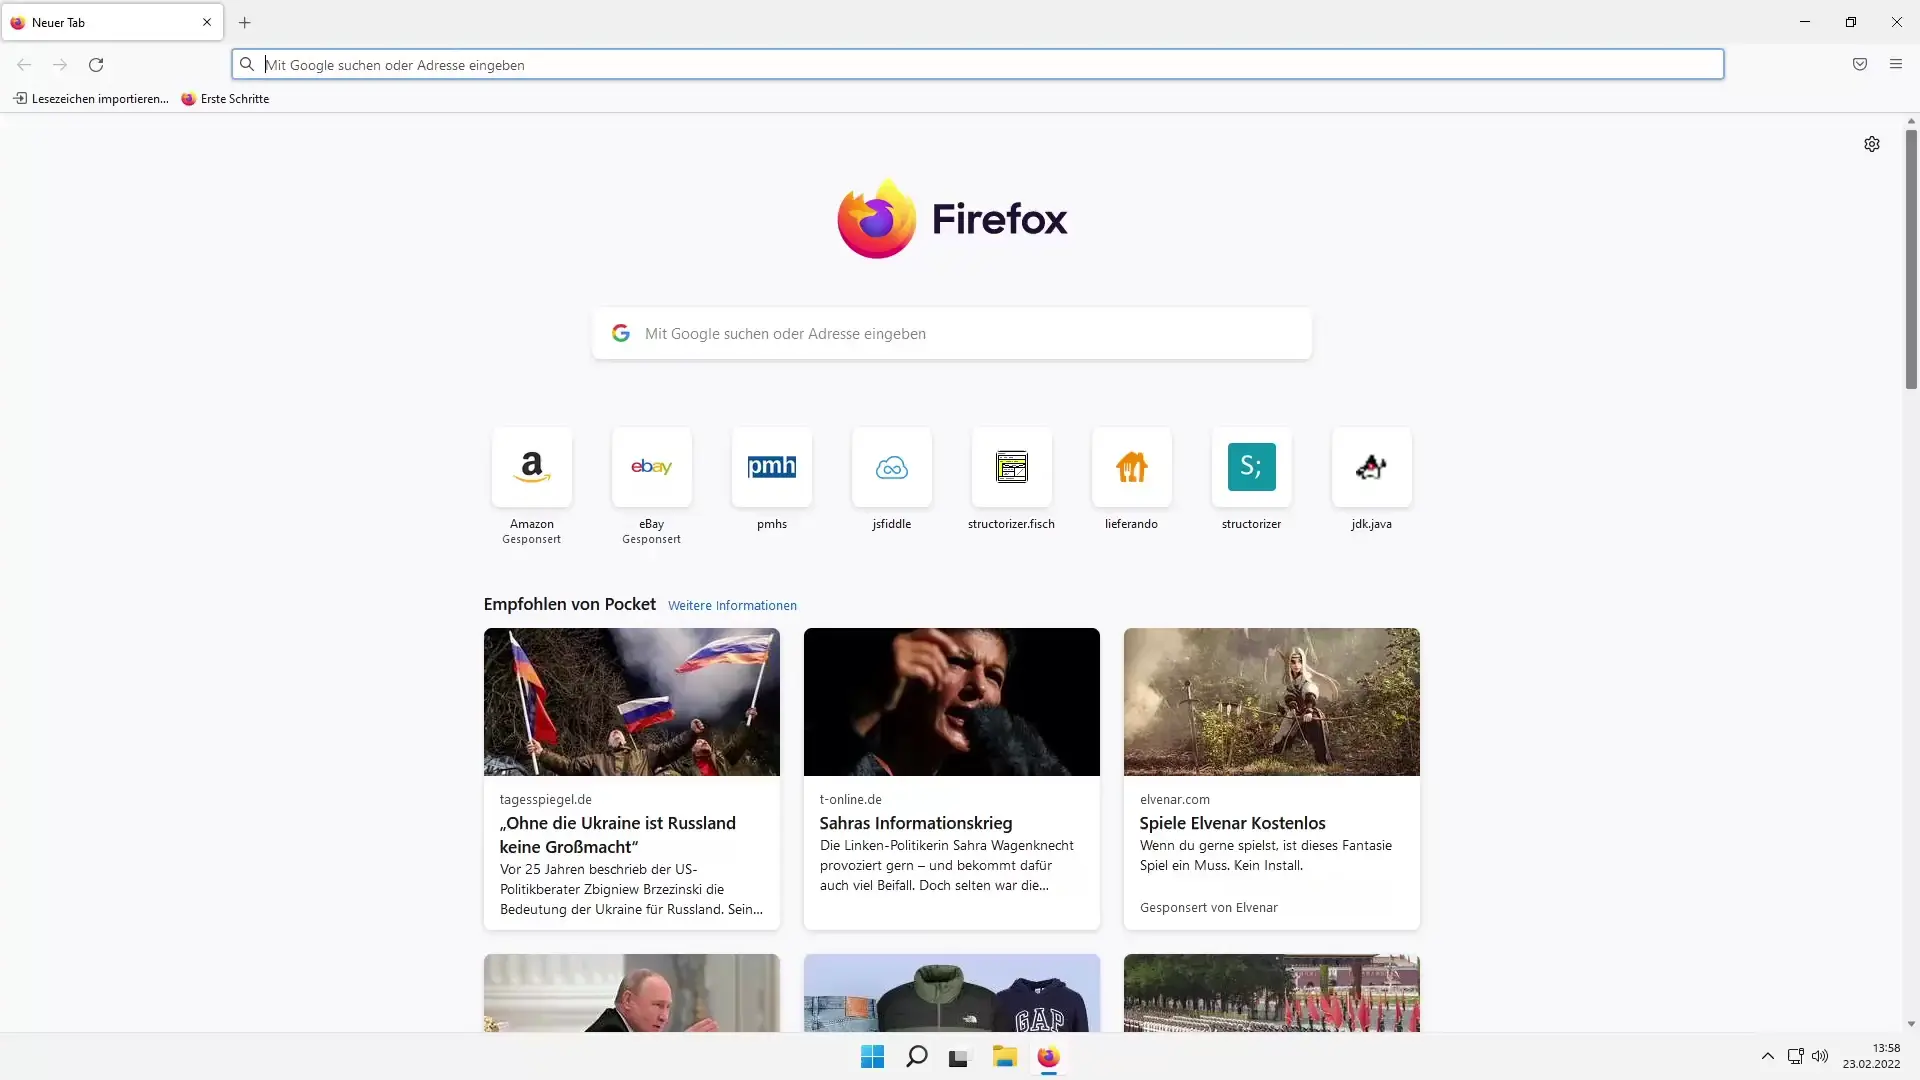This screenshot has height=1080, width=1920.
Task: Open the Firefox hamburger application menu
Action: point(1895,65)
